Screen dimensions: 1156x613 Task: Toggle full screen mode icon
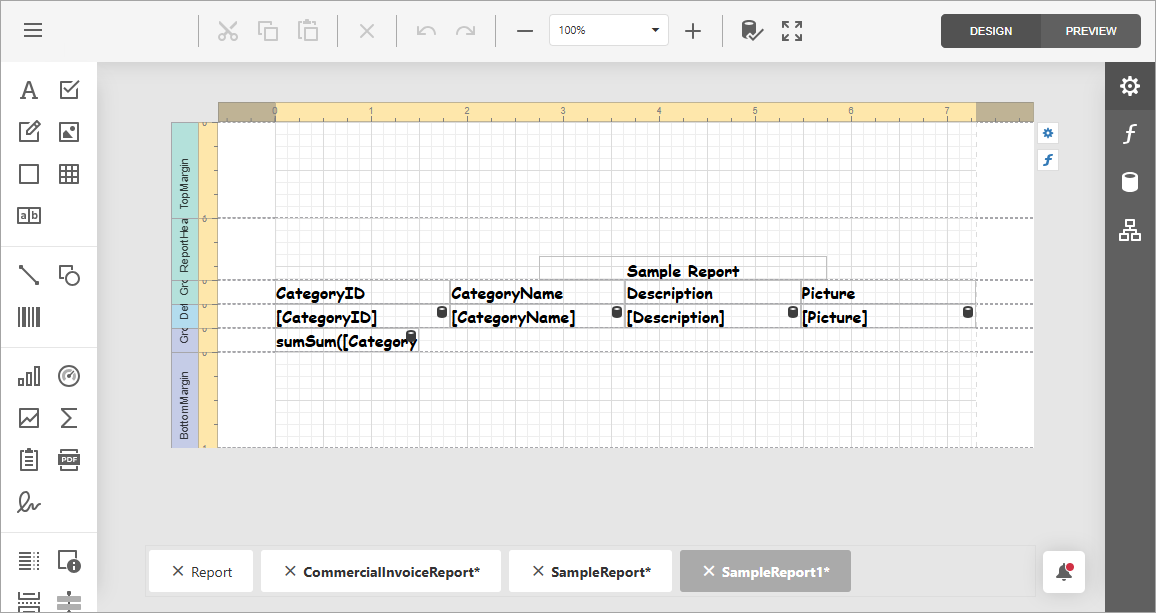pos(792,31)
